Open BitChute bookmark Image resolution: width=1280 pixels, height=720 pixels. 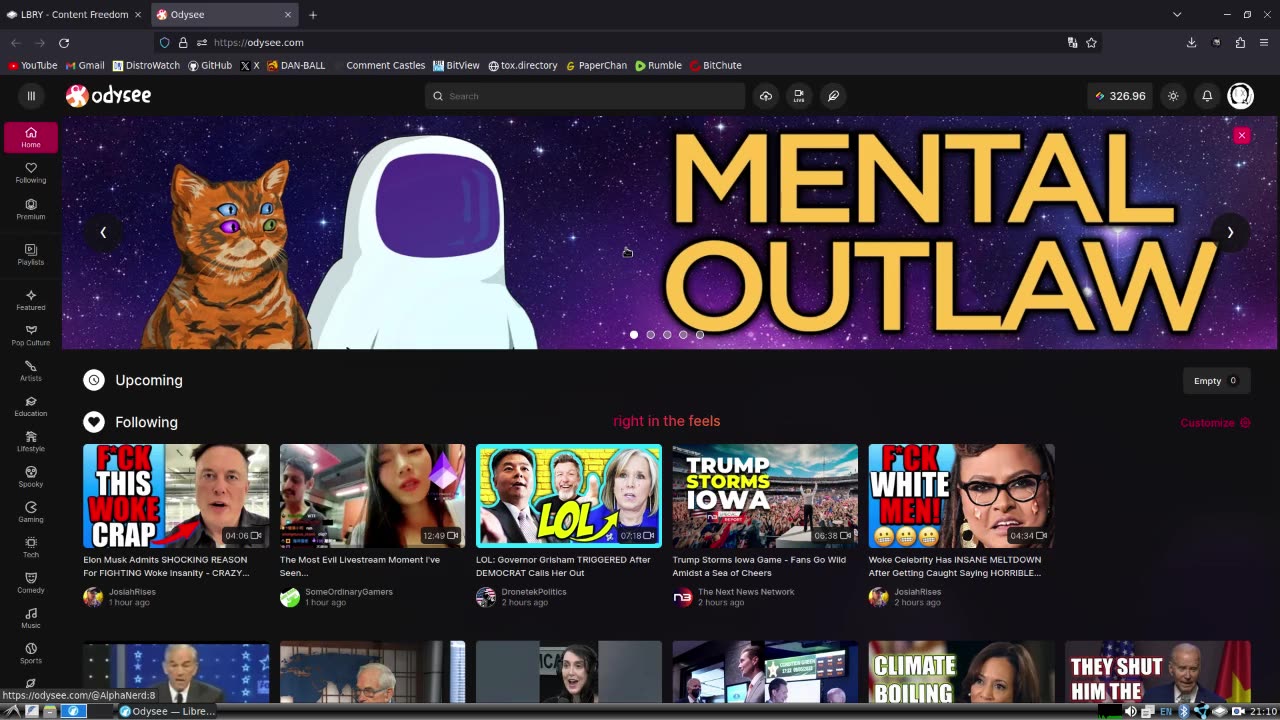(x=715, y=65)
